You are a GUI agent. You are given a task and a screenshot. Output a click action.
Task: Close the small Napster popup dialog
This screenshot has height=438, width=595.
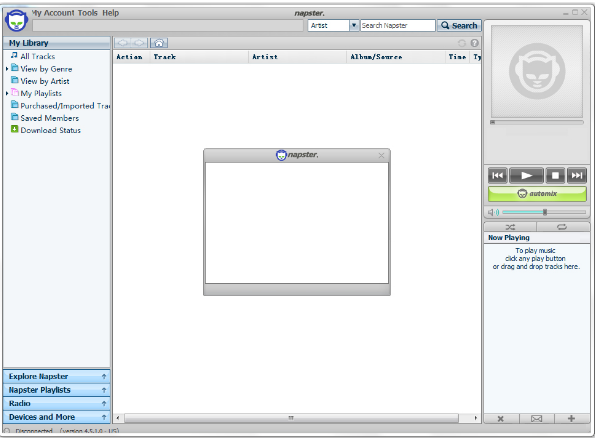tap(381, 155)
